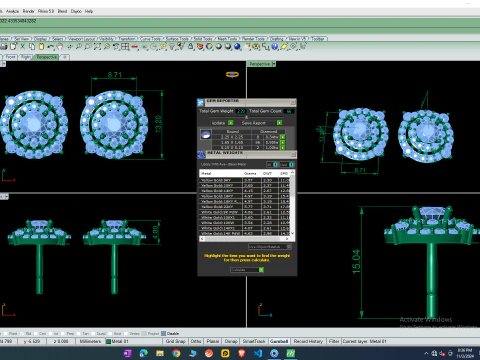The height and width of the screenshot is (360, 480).
Task: Click the Hide objects lightbulb icon
Action: [172, 47]
